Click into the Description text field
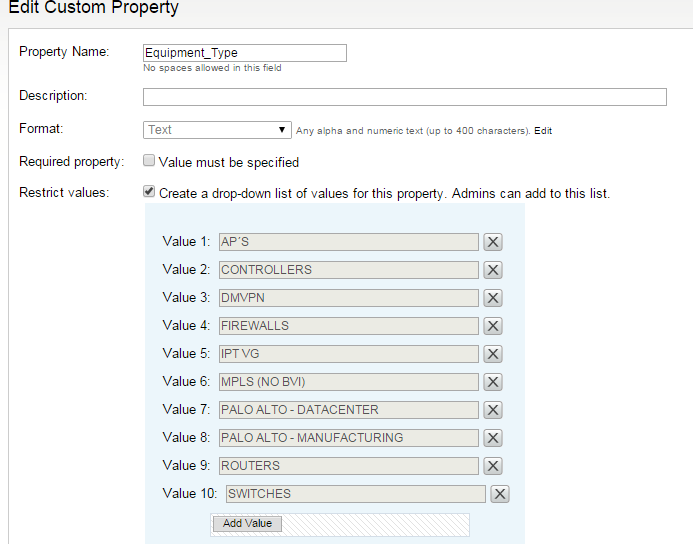Viewport: 693px width, 544px height. pos(405,97)
